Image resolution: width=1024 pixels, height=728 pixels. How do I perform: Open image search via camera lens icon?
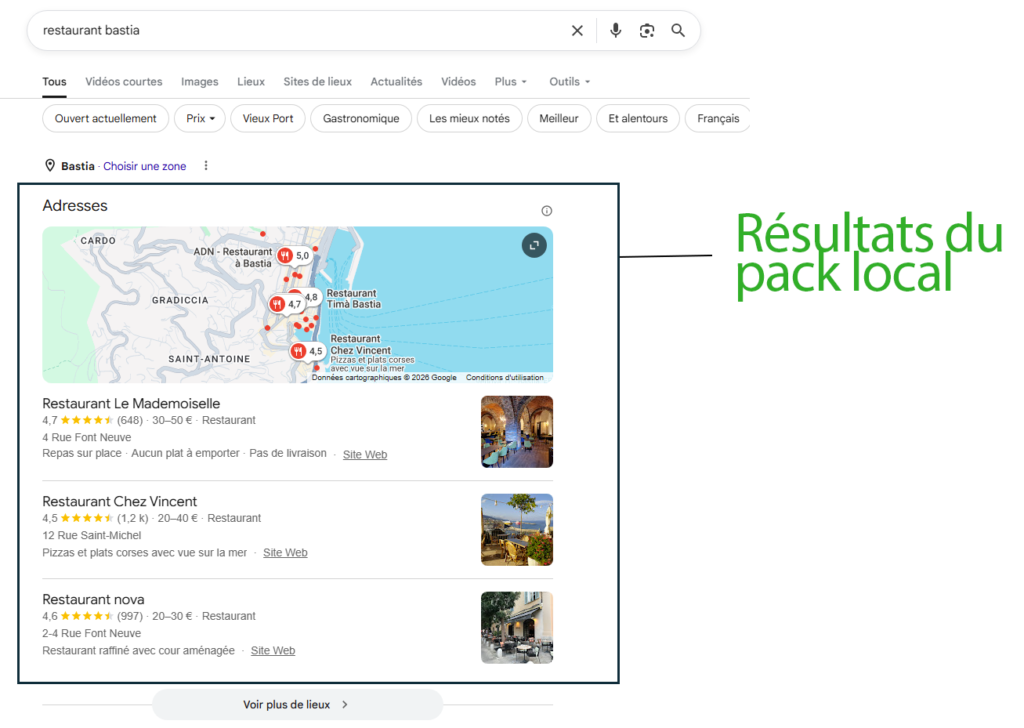(647, 31)
